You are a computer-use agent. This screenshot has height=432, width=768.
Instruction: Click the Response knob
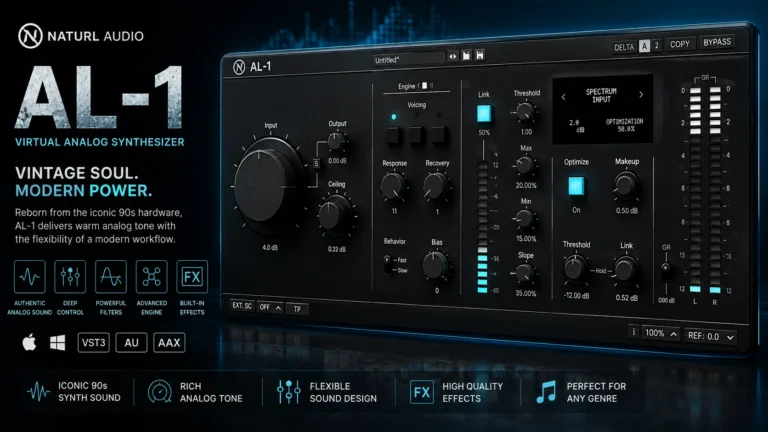pos(393,186)
